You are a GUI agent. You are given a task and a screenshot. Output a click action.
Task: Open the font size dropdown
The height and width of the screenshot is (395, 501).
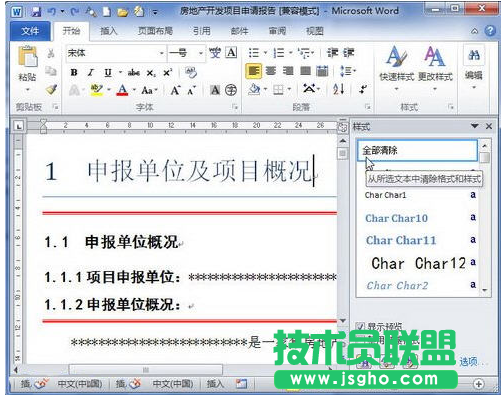(x=201, y=53)
